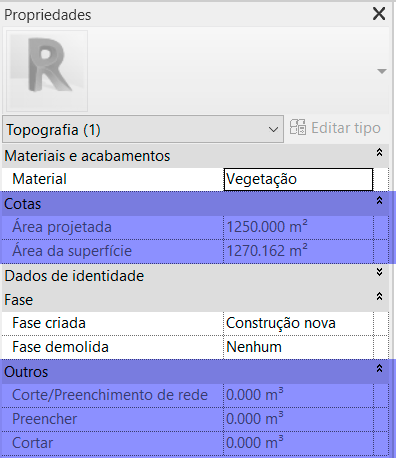396x458 pixels.
Task: Edit the Material field showing Vegetação
Action: pyautogui.click(x=298, y=179)
